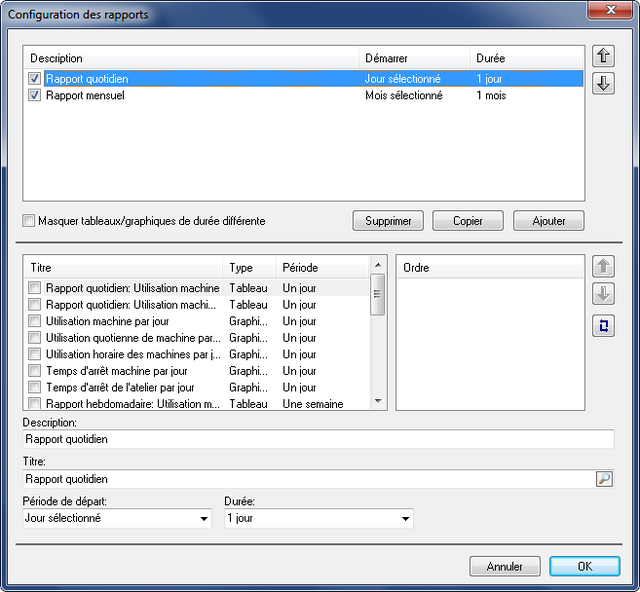Click the Copier button
Screen dimensions: 640x592
tap(468, 221)
